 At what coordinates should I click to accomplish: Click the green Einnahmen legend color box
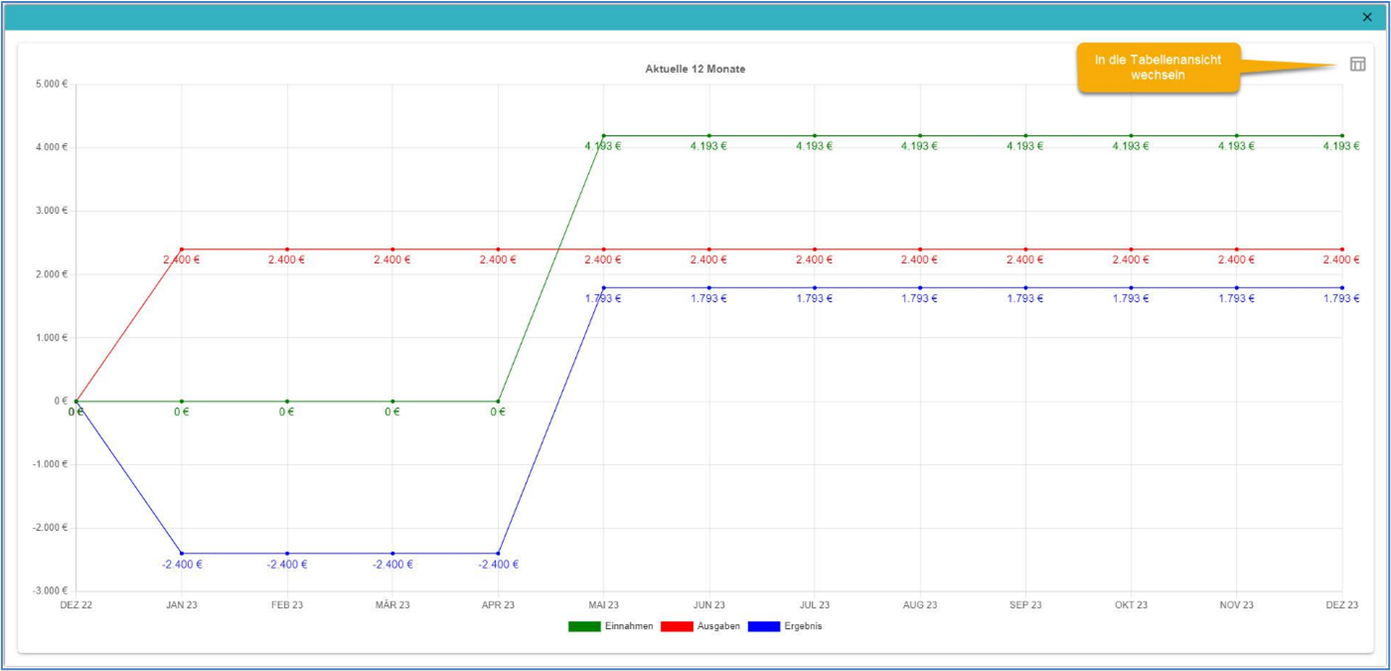click(584, 627)
